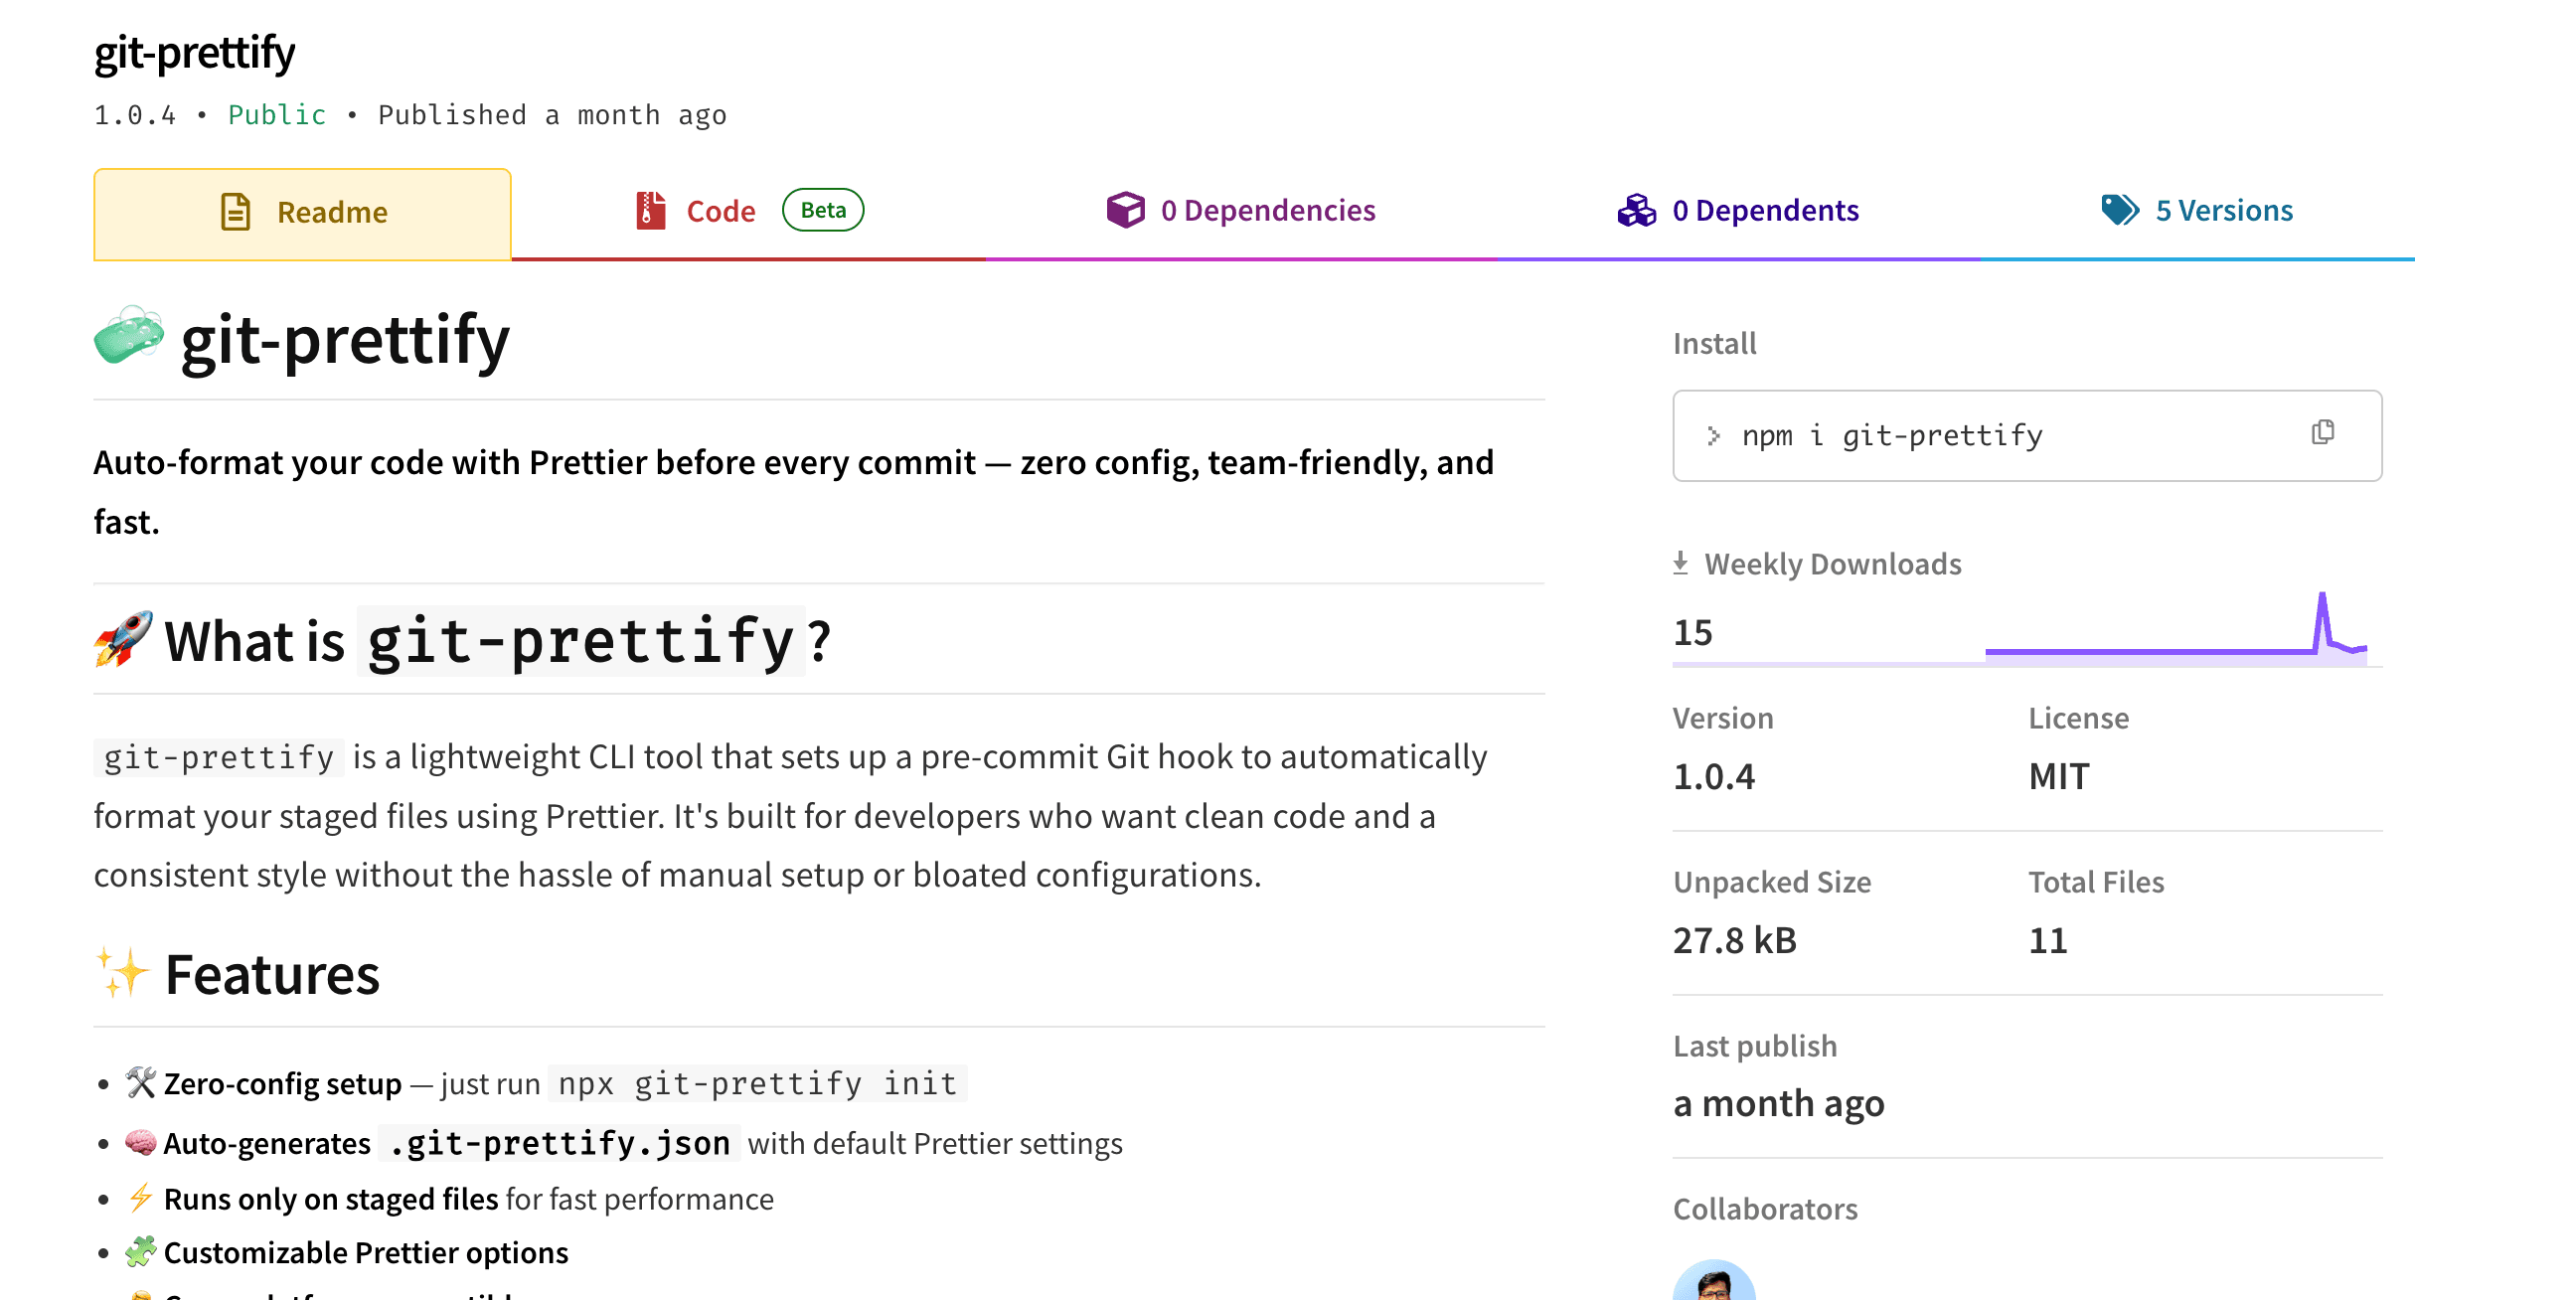Click 'Runs only on staged files' feature
2576x1300 pixels.
tap(330, 1198)
